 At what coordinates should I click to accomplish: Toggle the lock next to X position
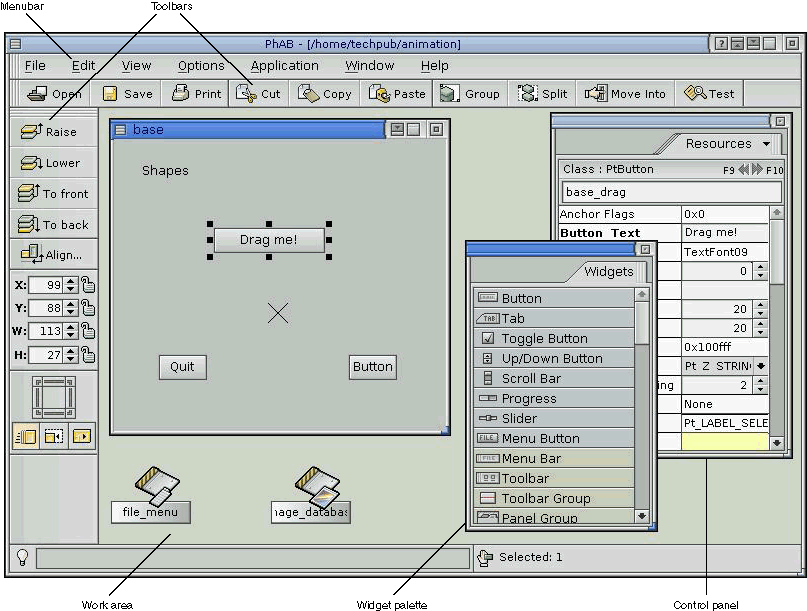point(89,285)
